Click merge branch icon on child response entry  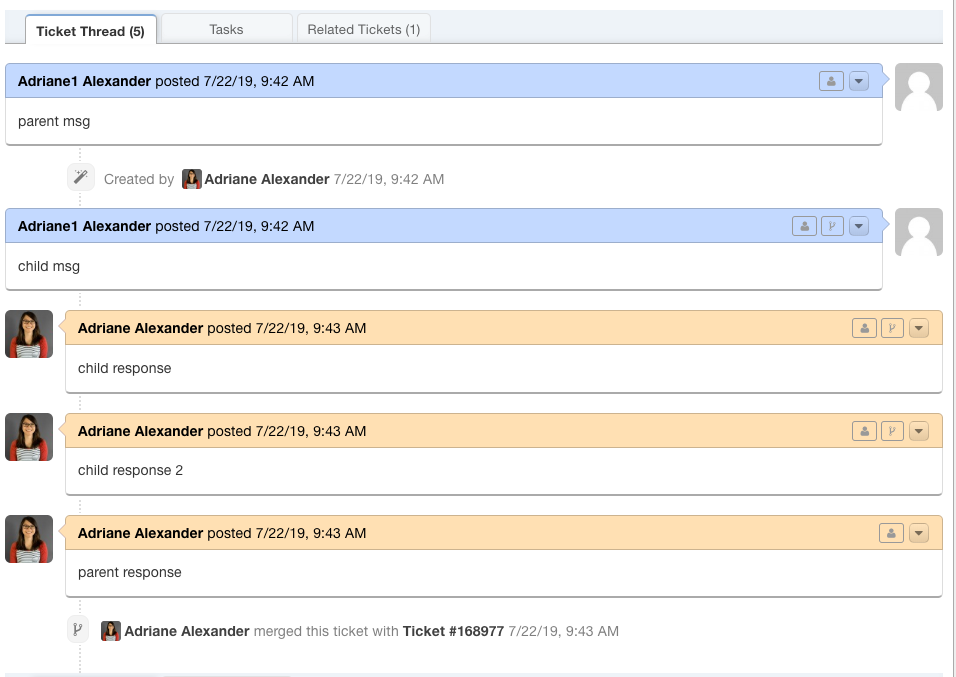pos(892,328)
